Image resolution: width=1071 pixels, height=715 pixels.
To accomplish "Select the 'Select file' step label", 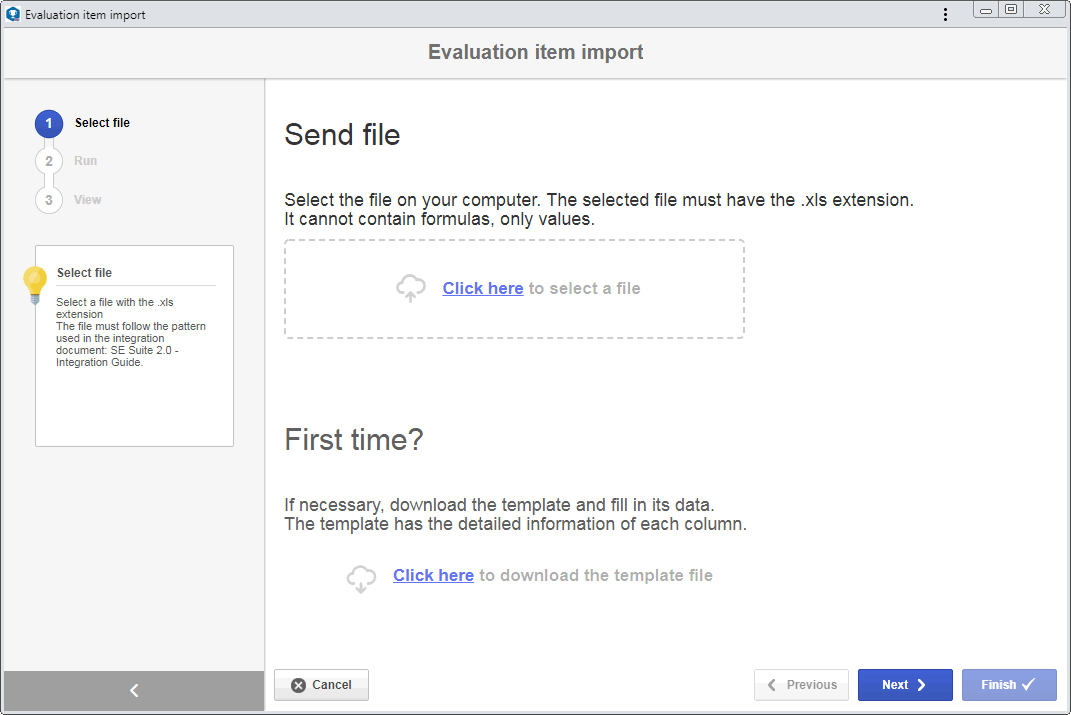I will pyautogui.click(x=102, y=123).
